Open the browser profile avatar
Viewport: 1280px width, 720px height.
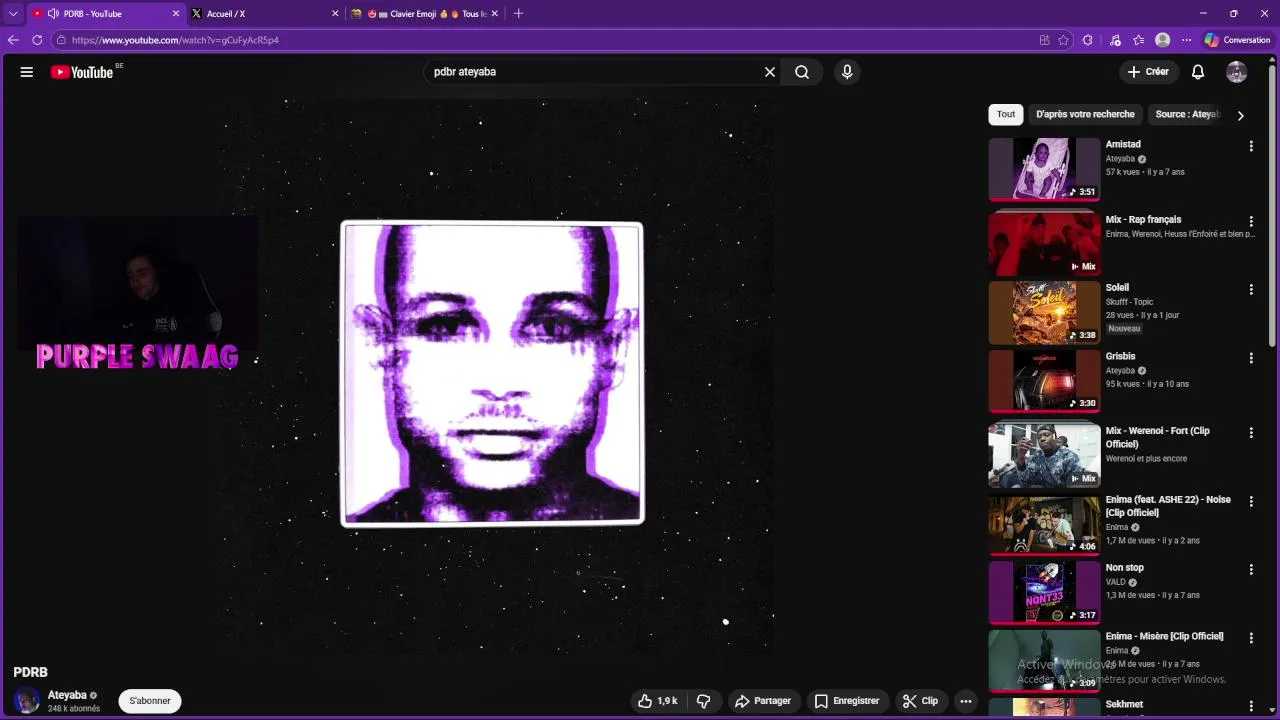(x=1162, y=40)
